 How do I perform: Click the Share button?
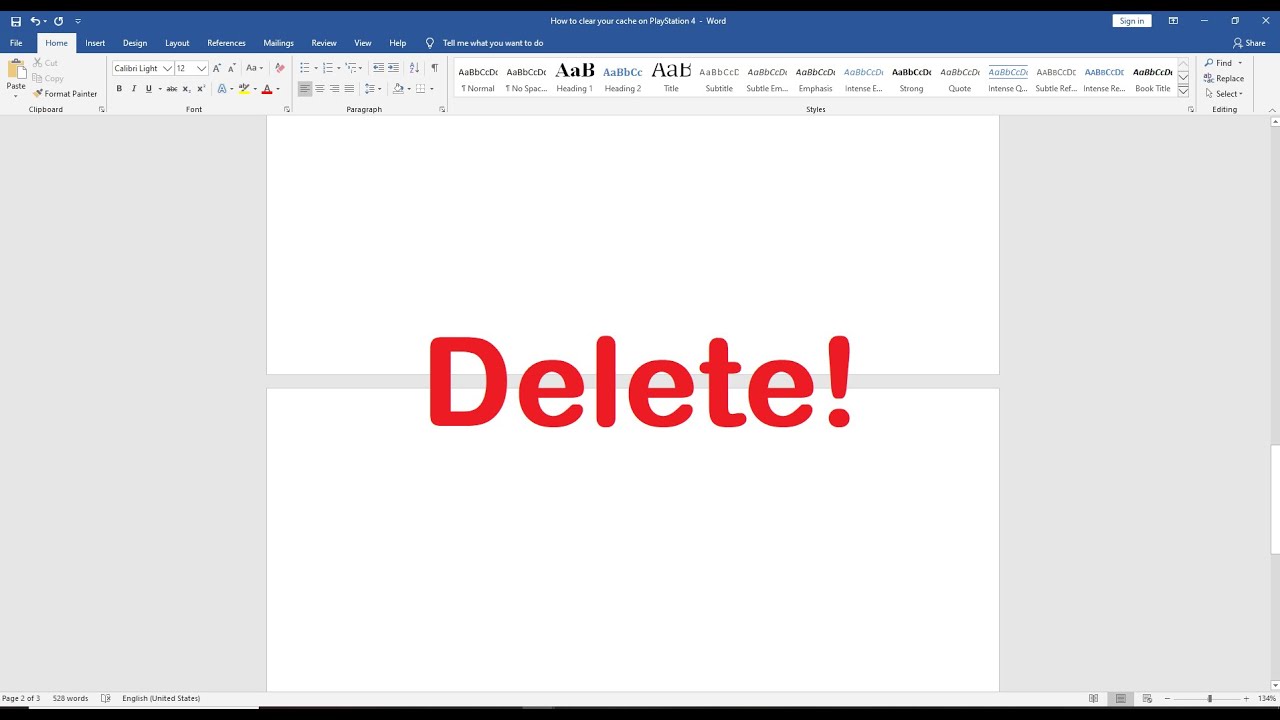(x=1249, y=43)
